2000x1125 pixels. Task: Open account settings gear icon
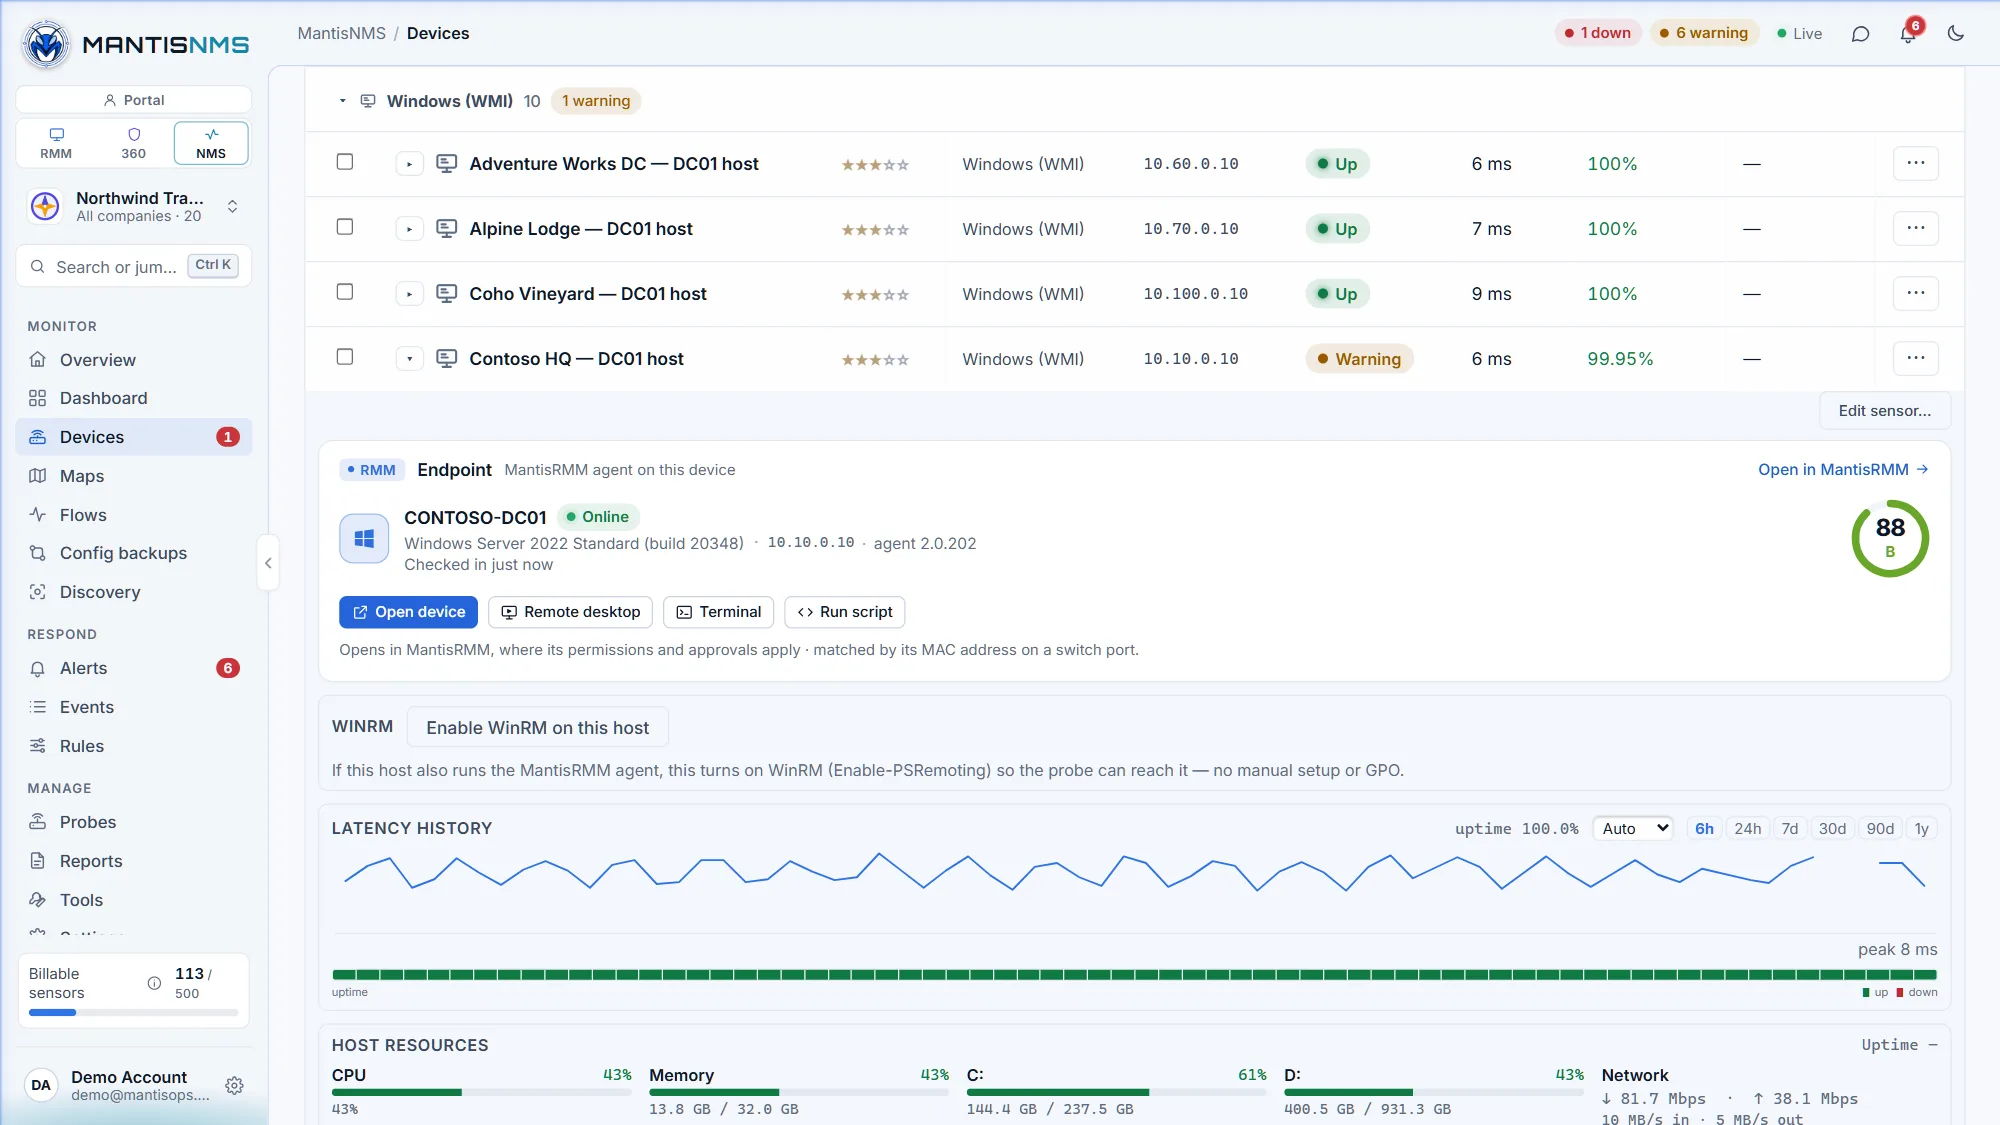coord(234,1085)
